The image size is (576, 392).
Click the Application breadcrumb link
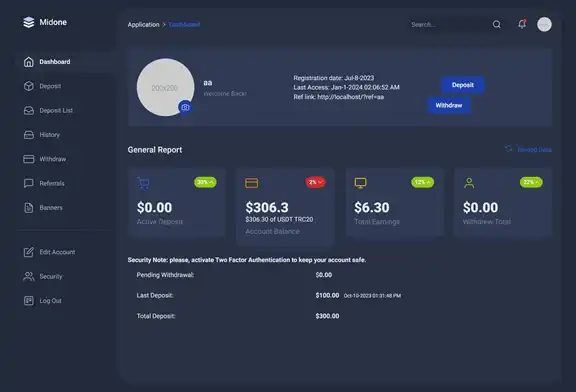(x=144, y=25)
